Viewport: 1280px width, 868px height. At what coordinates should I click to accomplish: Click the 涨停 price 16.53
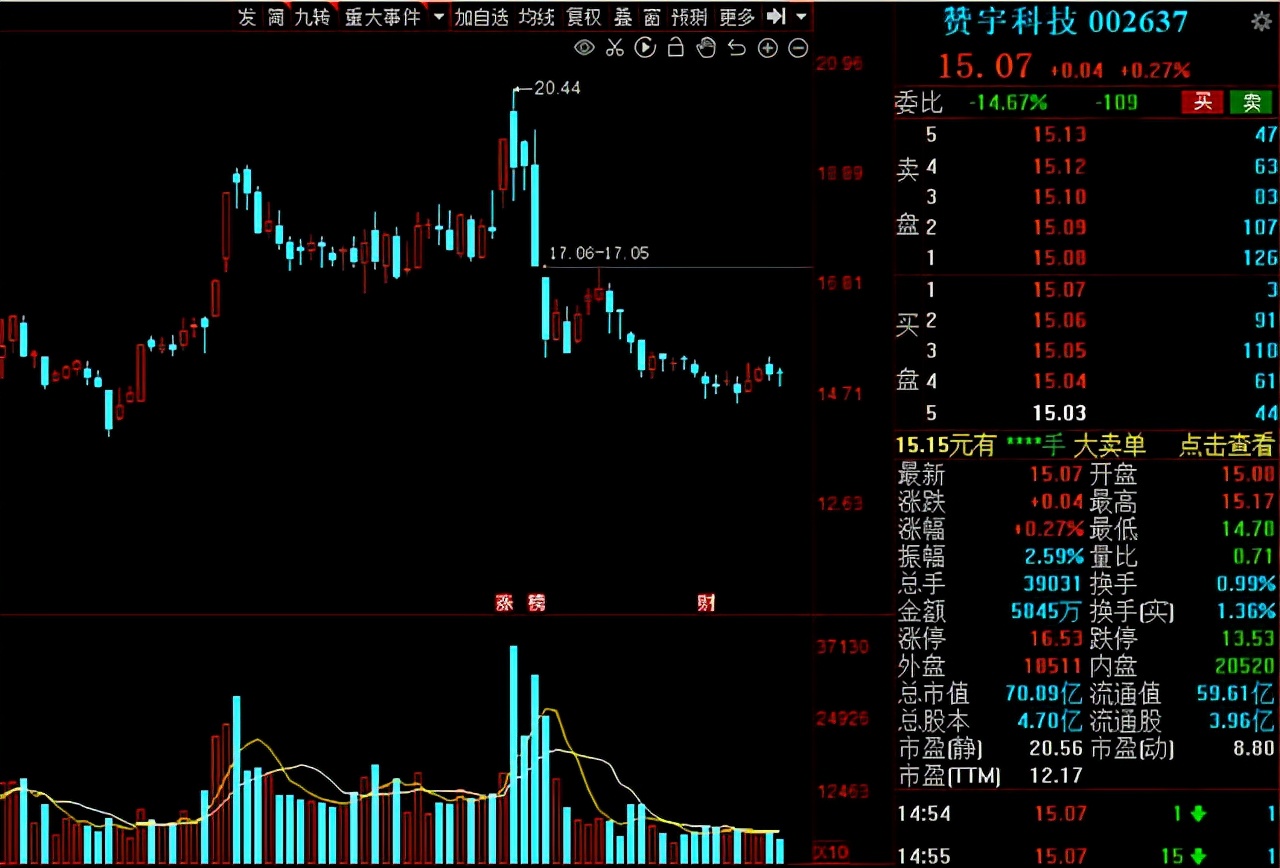click(1057, 639)
